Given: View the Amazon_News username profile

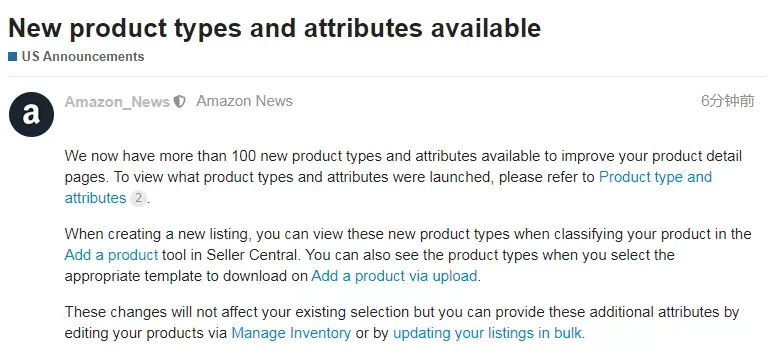Looking at the screenshot, I should [x=117, y=102].
